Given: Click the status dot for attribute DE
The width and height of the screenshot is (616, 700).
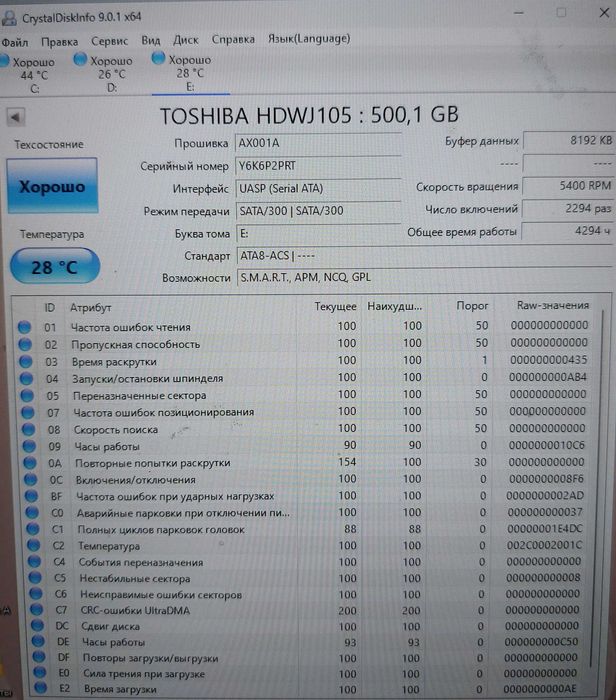Looking at the screenshot, I should tap(38, 642).
